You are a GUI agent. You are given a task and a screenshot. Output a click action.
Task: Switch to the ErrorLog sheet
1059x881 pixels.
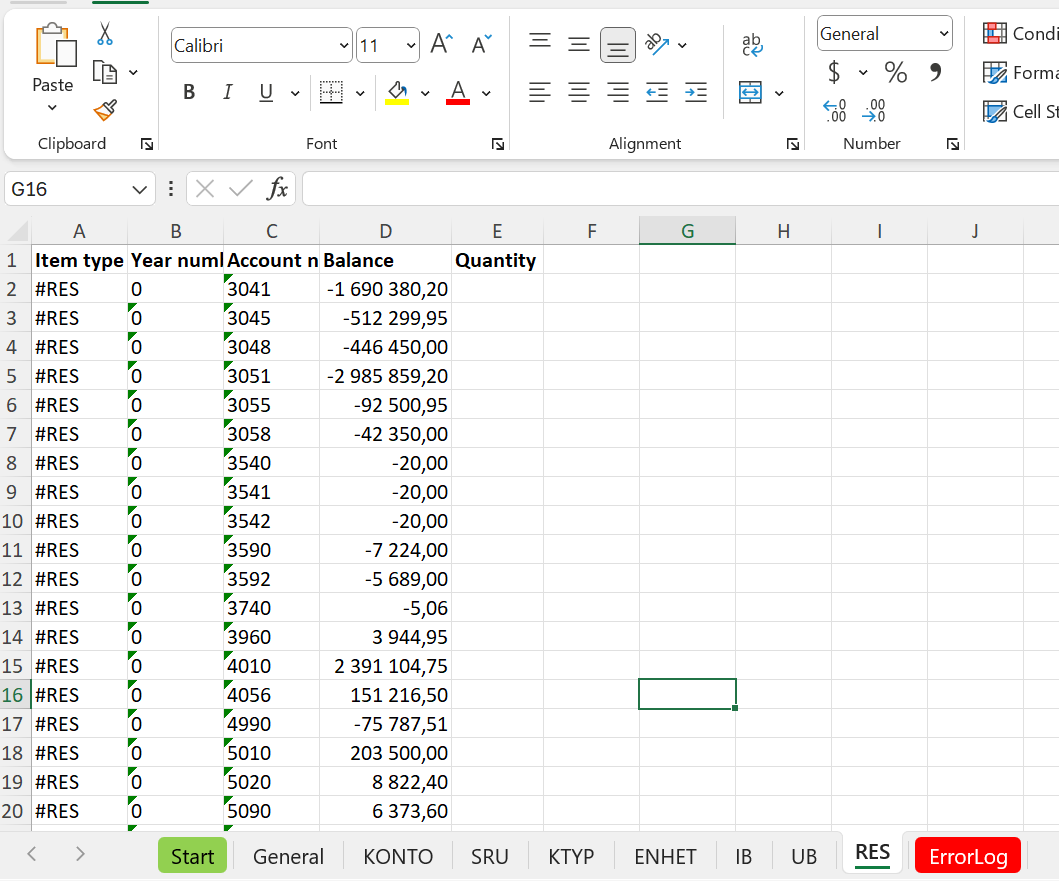[967, 856]
